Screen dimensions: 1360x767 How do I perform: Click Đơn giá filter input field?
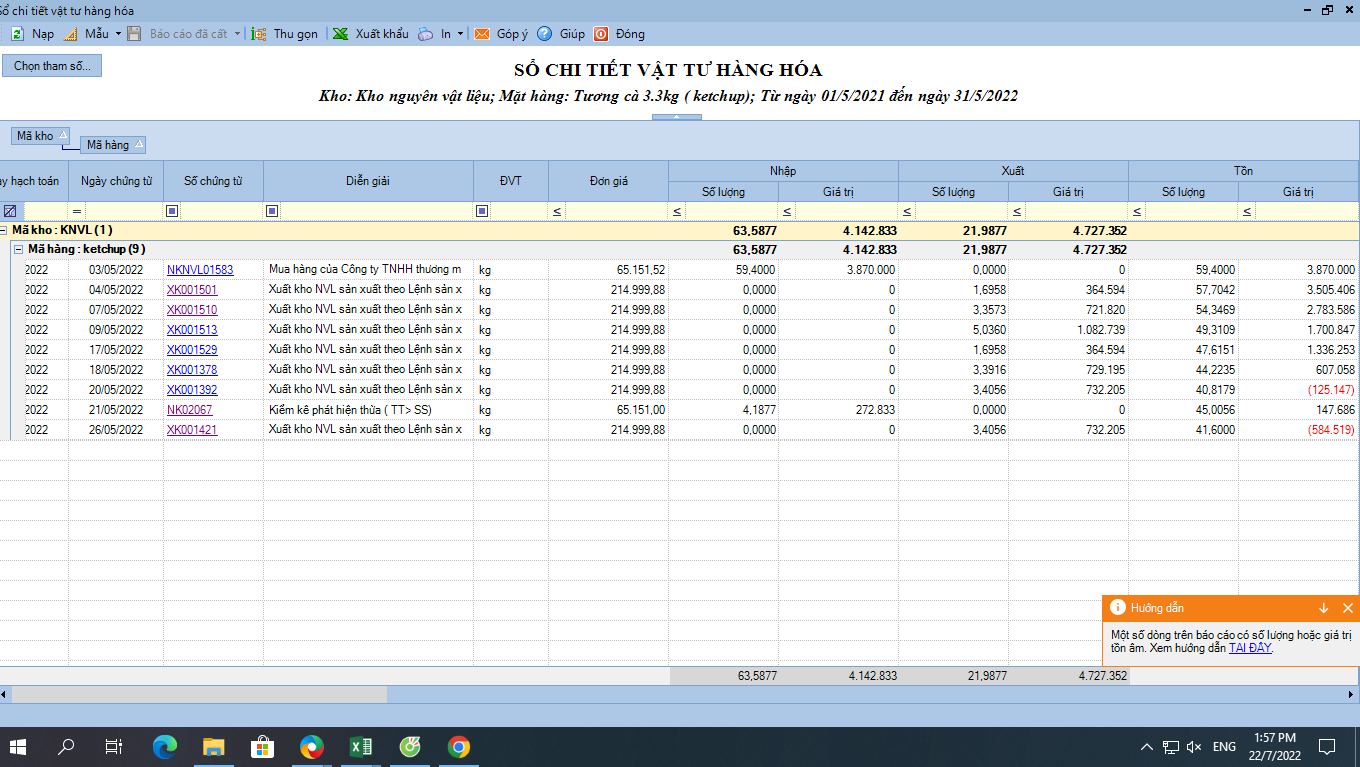[616, 211]
